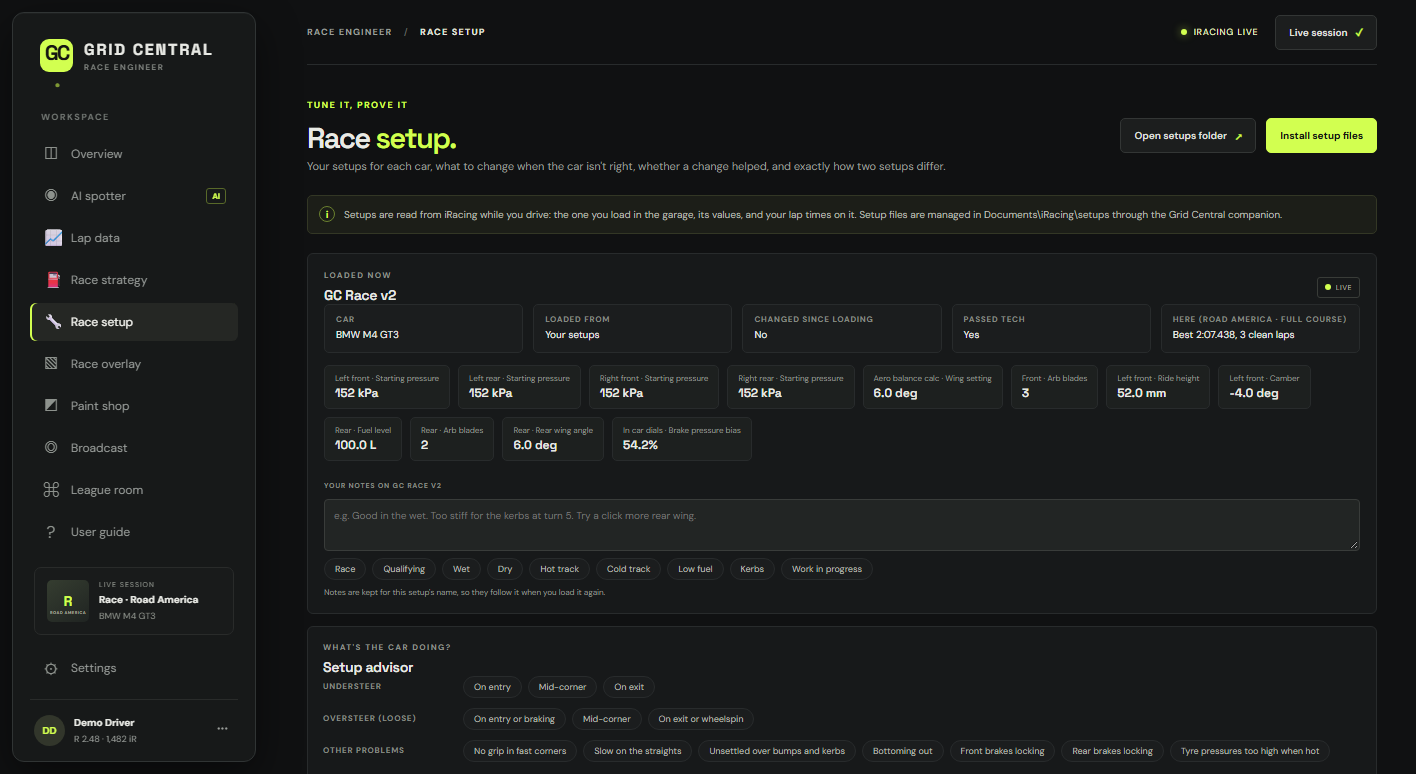Toggle the Dry tag chip
Viewport: 1416px width, 774px height.
point(505,569)
